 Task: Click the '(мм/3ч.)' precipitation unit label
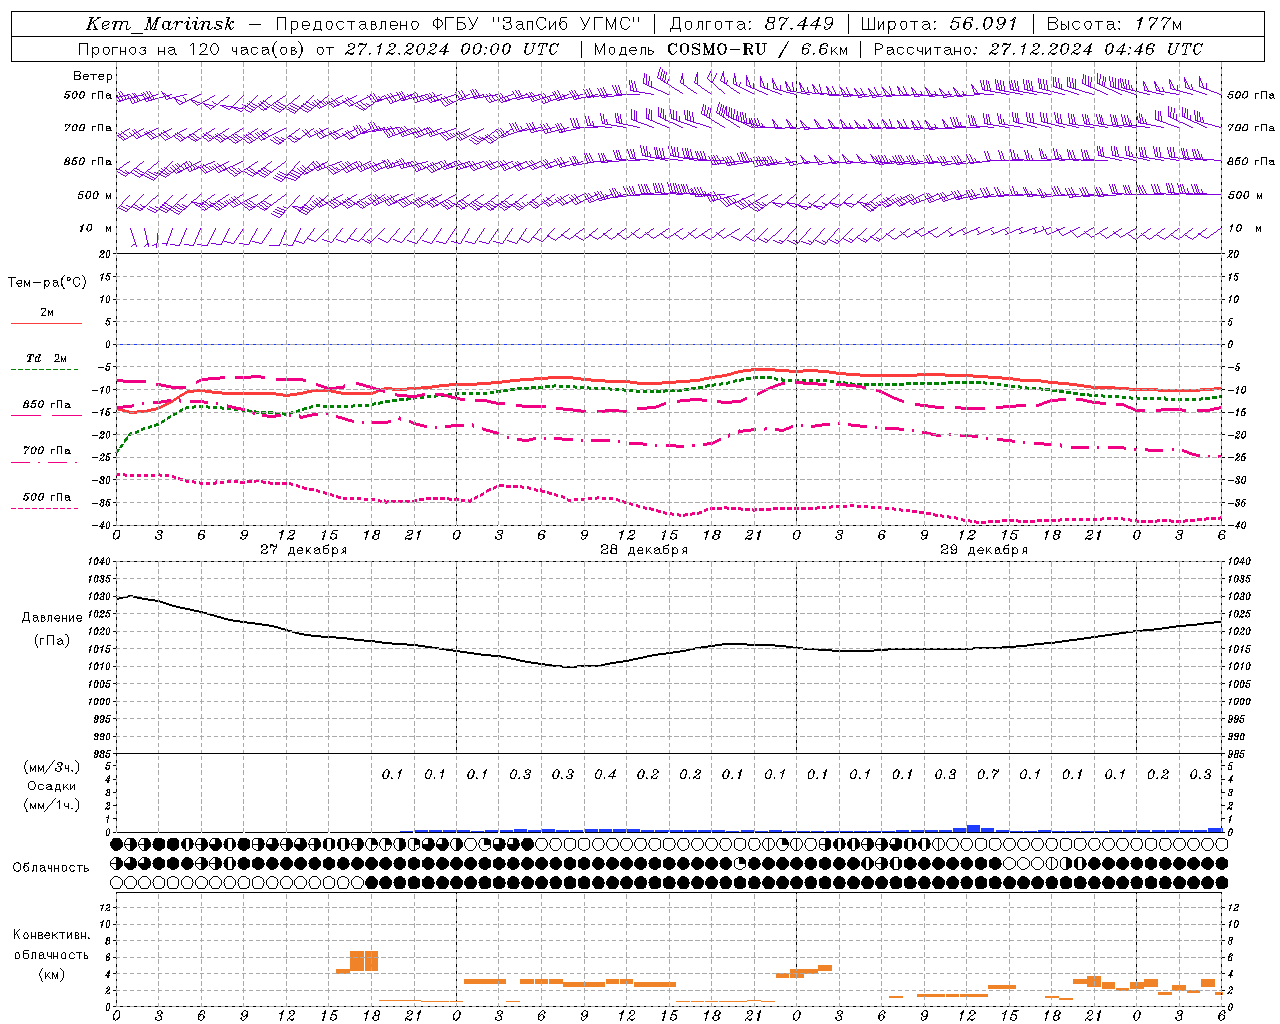click(x=52, y=767)
